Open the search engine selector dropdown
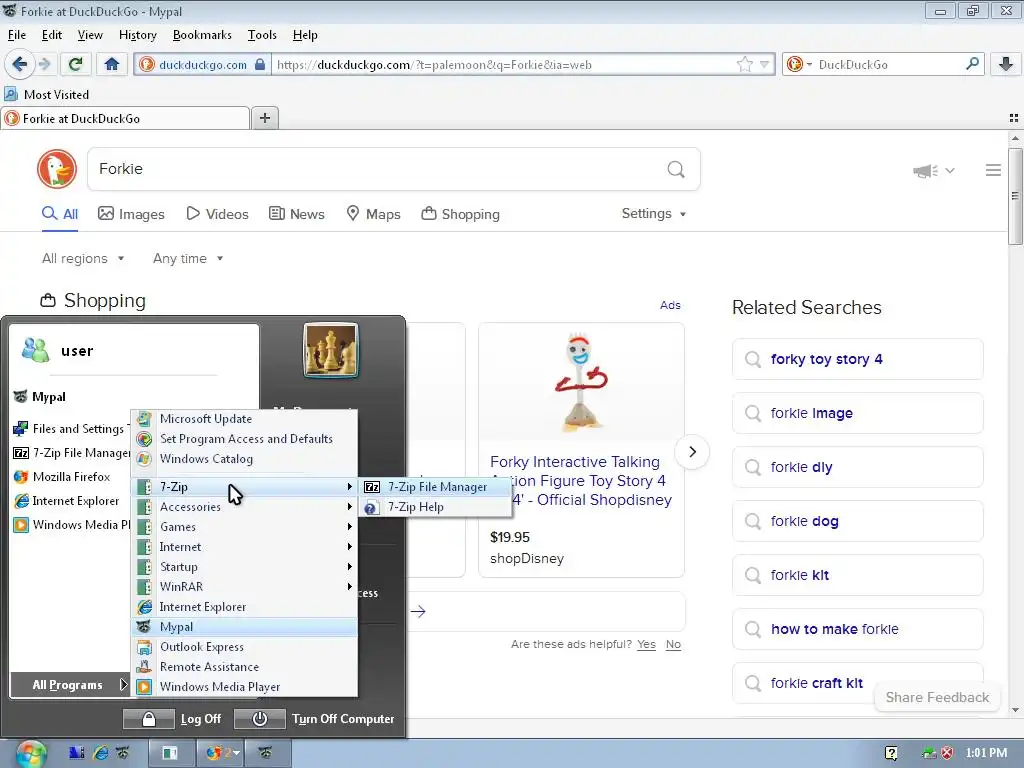 click(x=799, y=64)
